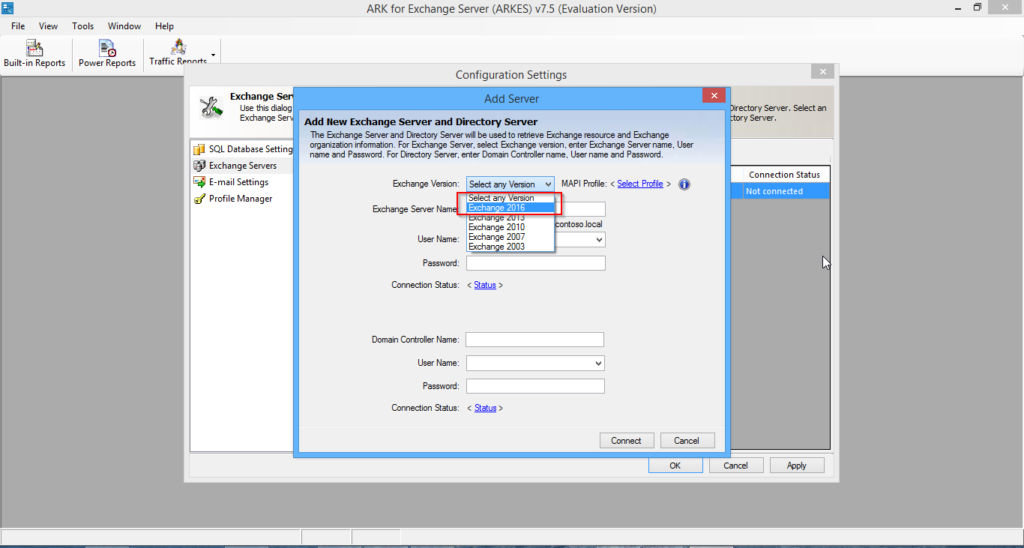Choose 'Select any Version' list entry
The image size is (1024, 548).
coord(510,198)
